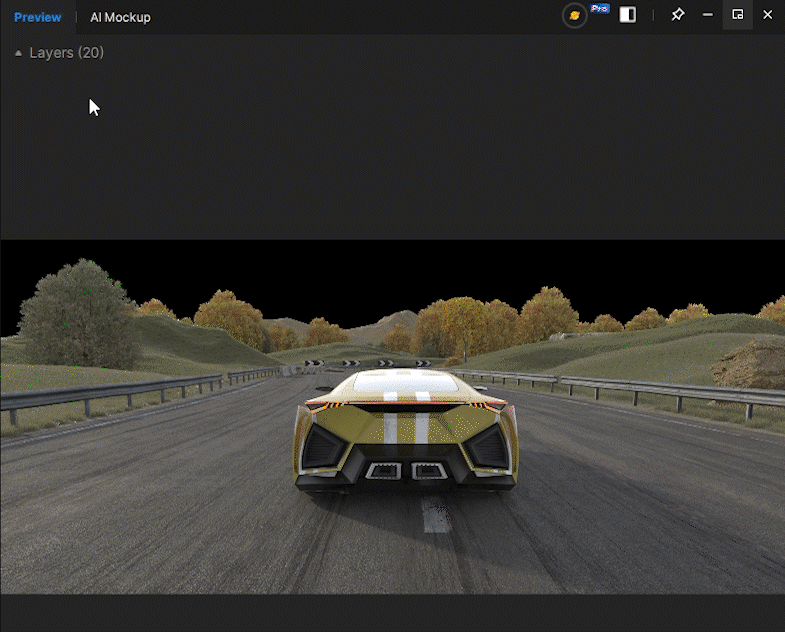Click the rock boulder on the right
This screenshot has width=785, height=632.
tap(750, 364)
